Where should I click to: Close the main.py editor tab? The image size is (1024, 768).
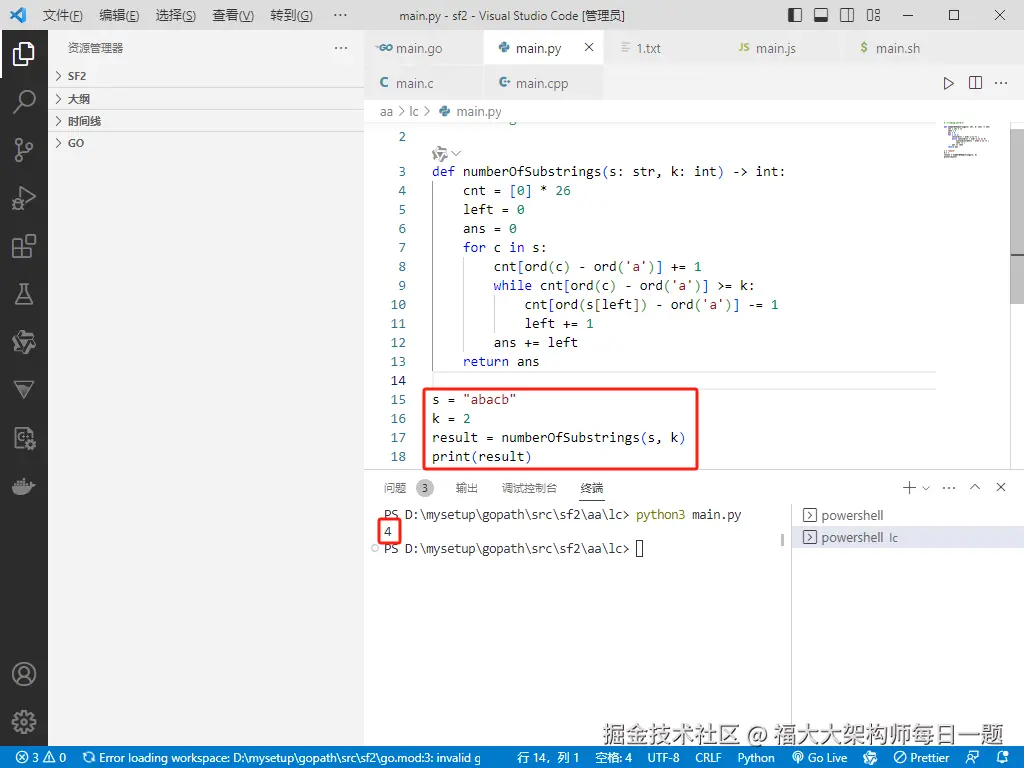point(589,47)
